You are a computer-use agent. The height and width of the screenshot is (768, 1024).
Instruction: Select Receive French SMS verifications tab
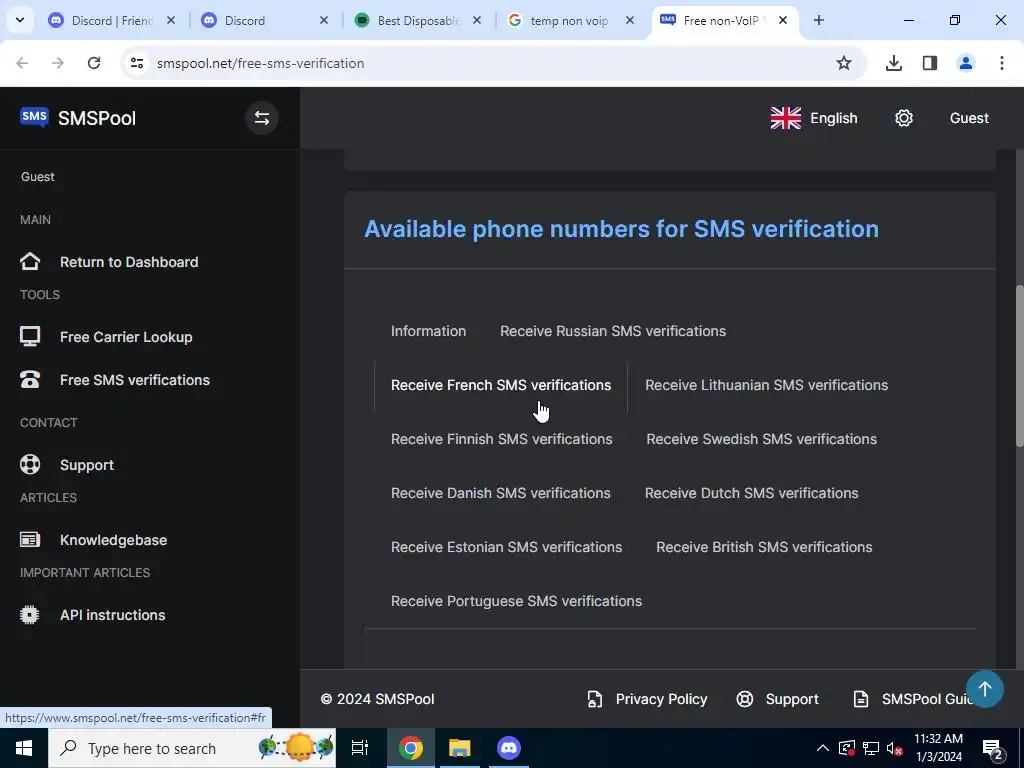(x=501, y=385)
